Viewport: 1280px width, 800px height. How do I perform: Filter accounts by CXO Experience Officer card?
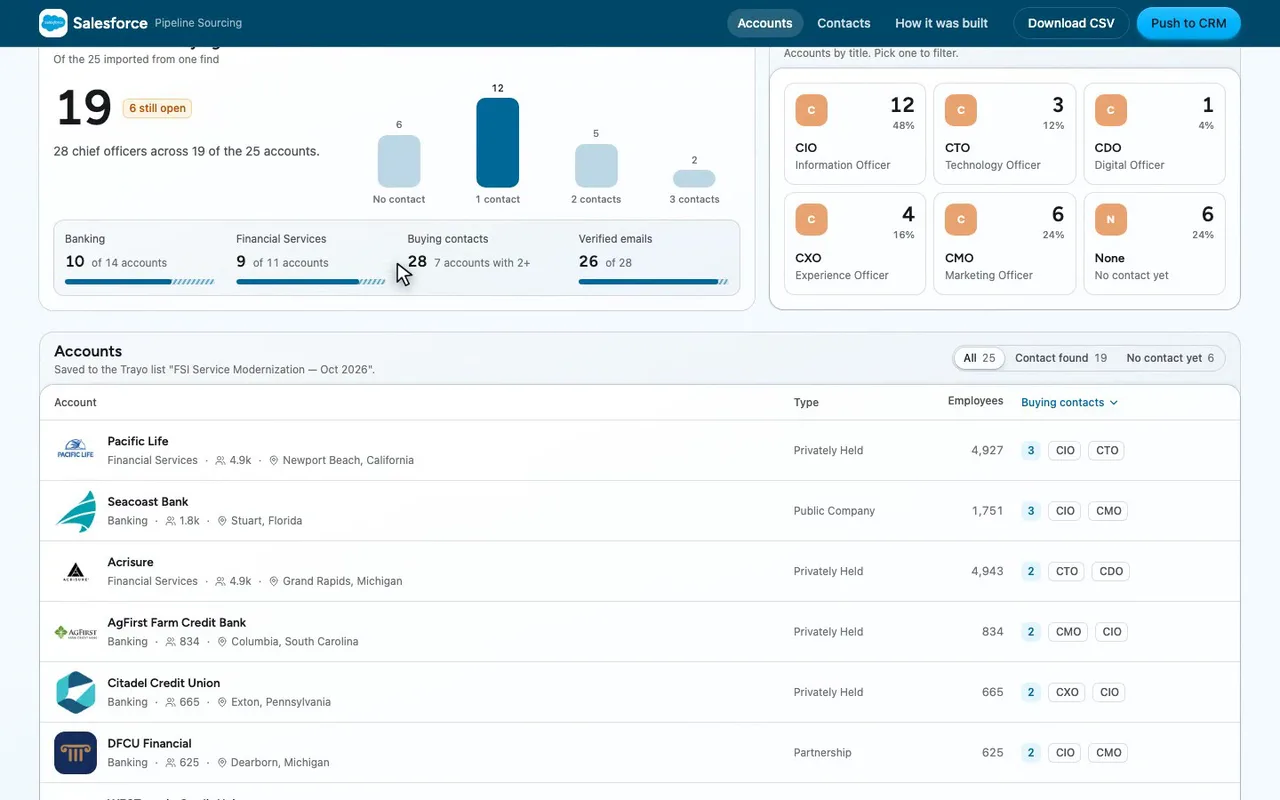(x=855, y=244)
